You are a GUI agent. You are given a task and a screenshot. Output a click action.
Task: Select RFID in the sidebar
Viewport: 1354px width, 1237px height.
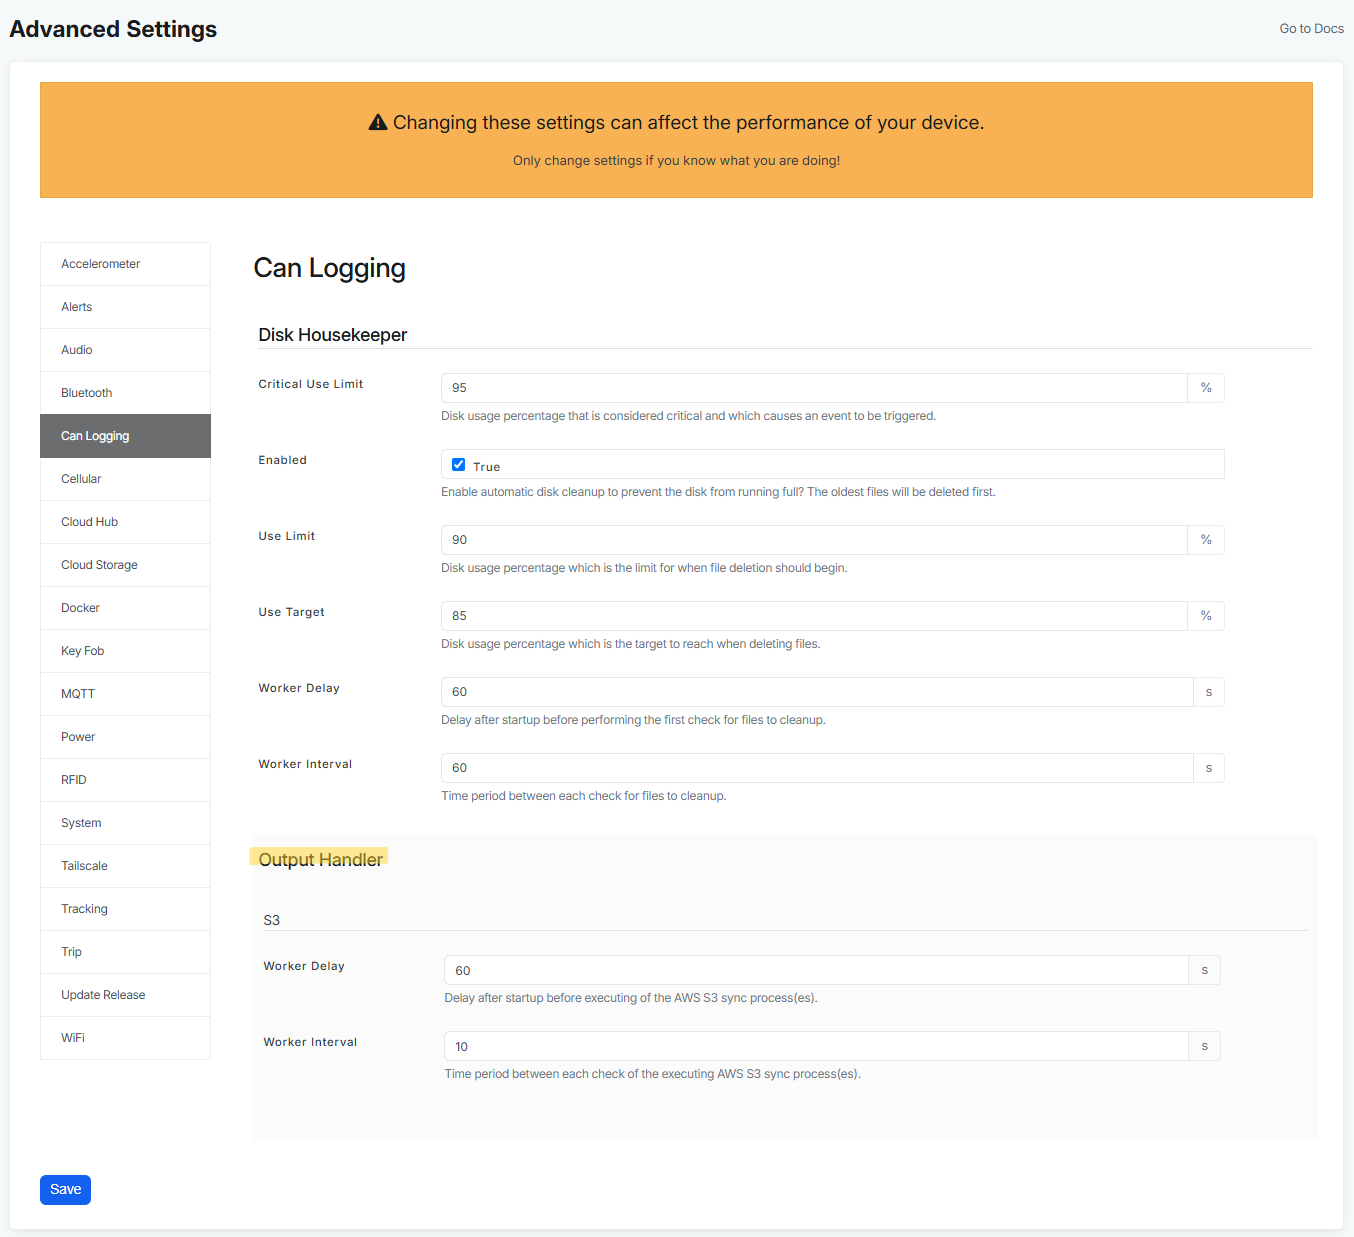point(125,780)
